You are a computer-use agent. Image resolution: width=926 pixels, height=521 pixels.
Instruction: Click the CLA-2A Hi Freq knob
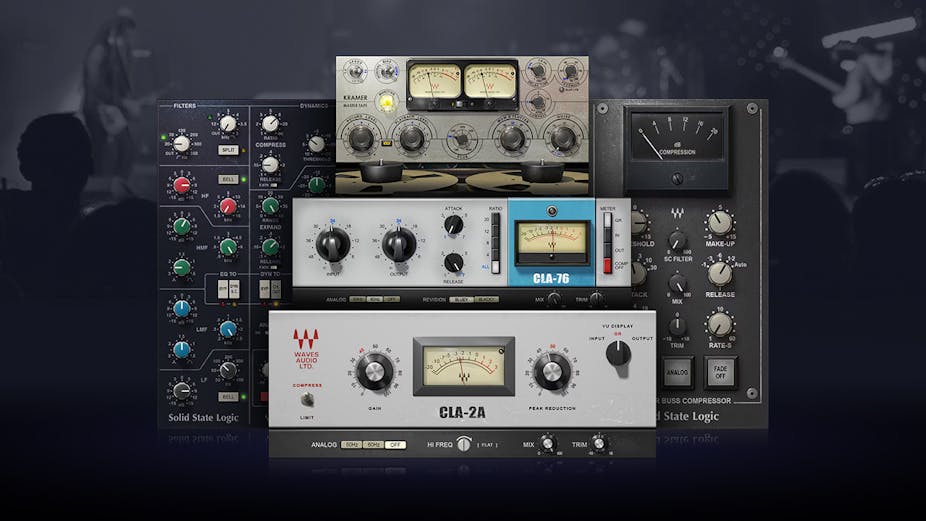point(464,444)
